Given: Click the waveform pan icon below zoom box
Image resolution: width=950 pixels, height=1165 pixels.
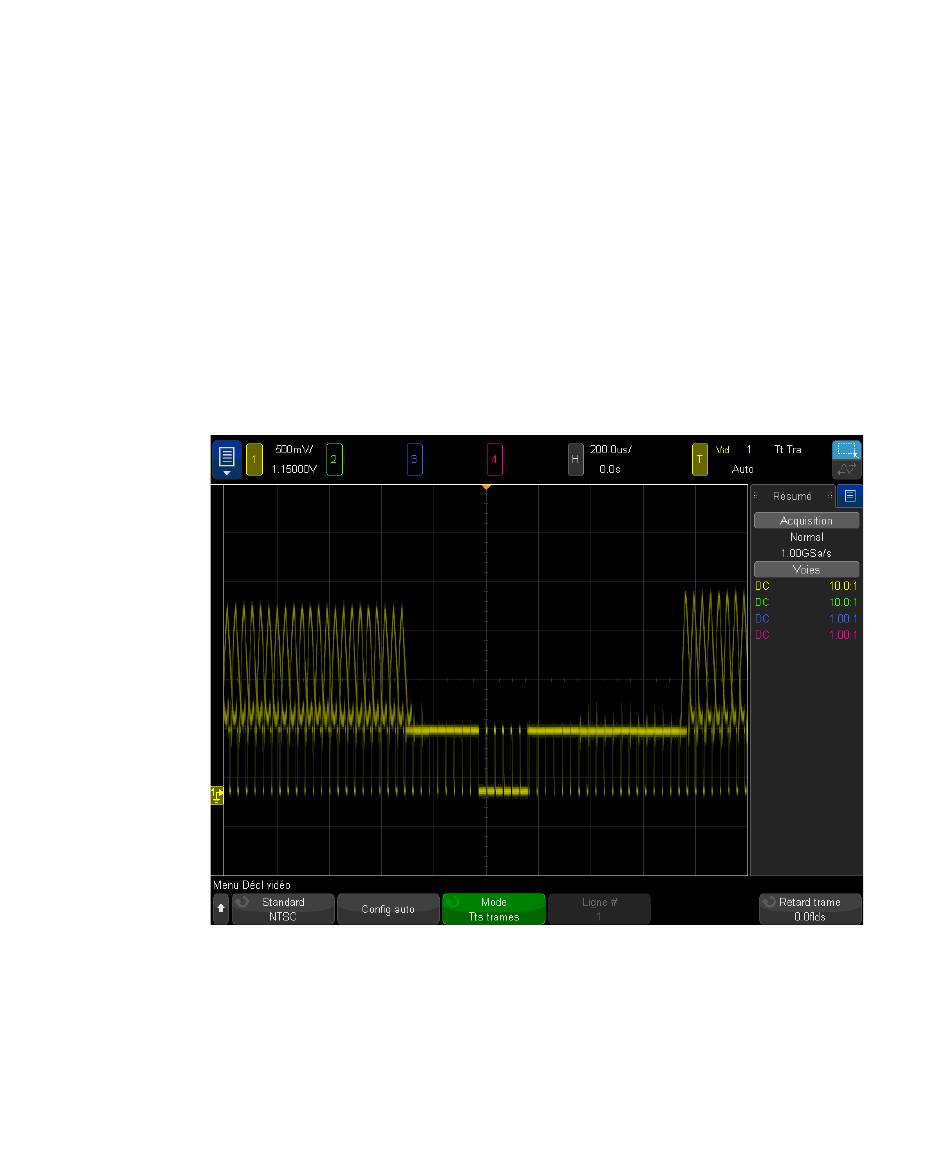Looking at the screenshot, I should tap(846, 469).
